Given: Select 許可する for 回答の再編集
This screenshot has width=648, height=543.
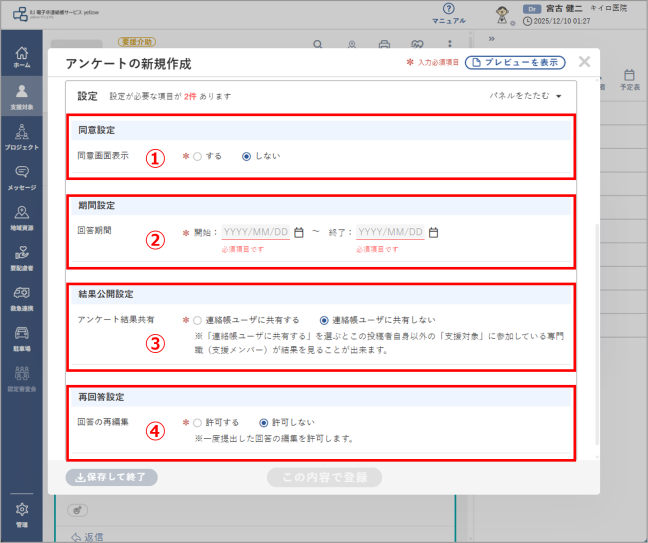Looking at the screenshot, I should 198,423.
